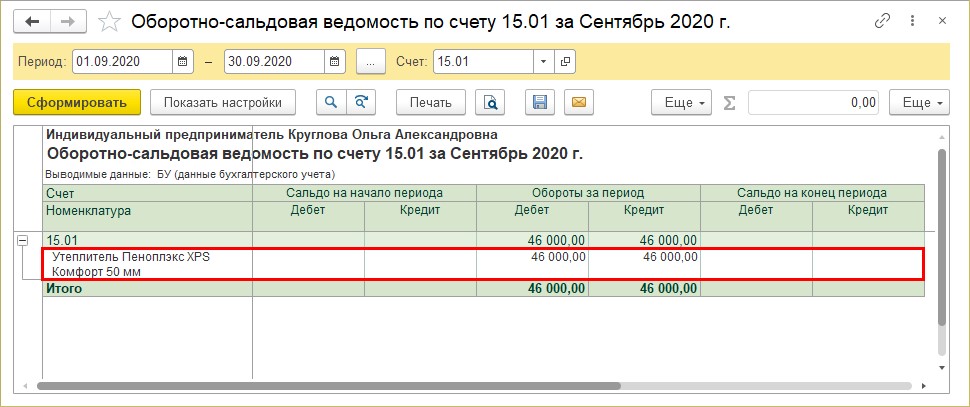Click Обороты за период header
The width and height of the screenshot is (970, 407).
pos(588,193)
